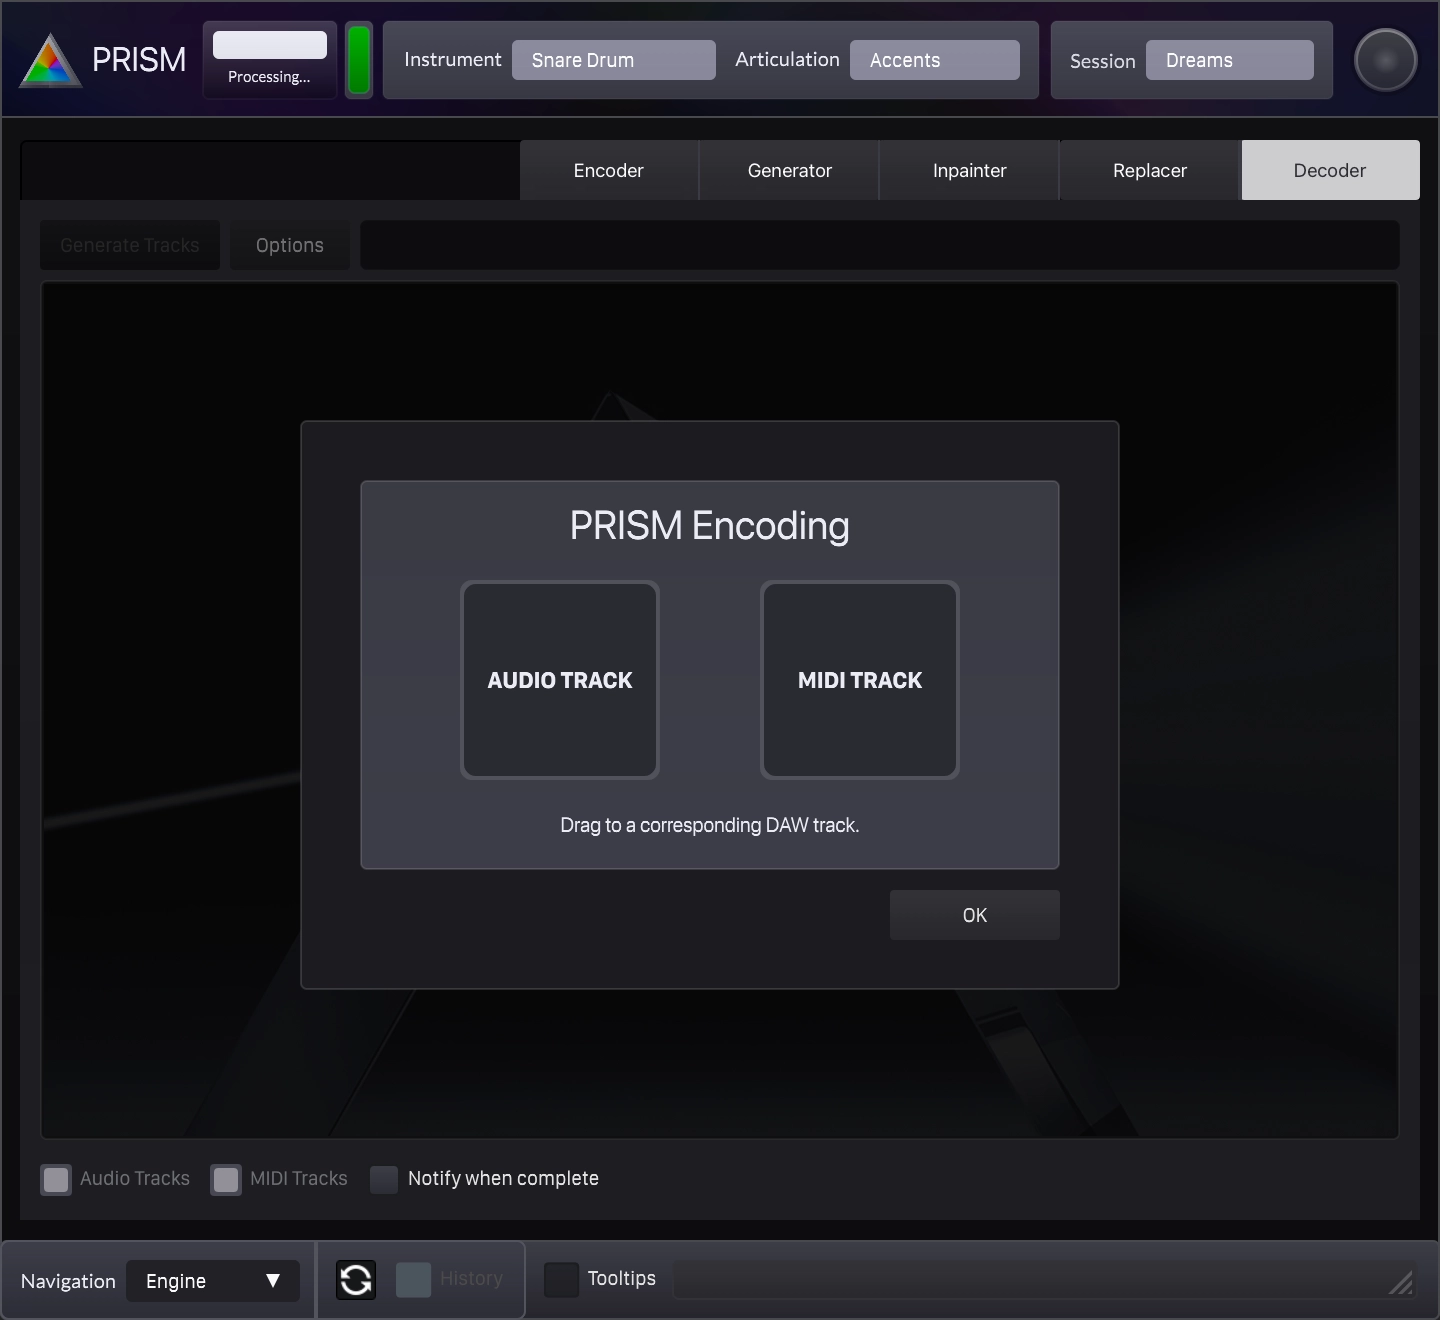Enable the Tooltips checkbox

click(561, 1279)
